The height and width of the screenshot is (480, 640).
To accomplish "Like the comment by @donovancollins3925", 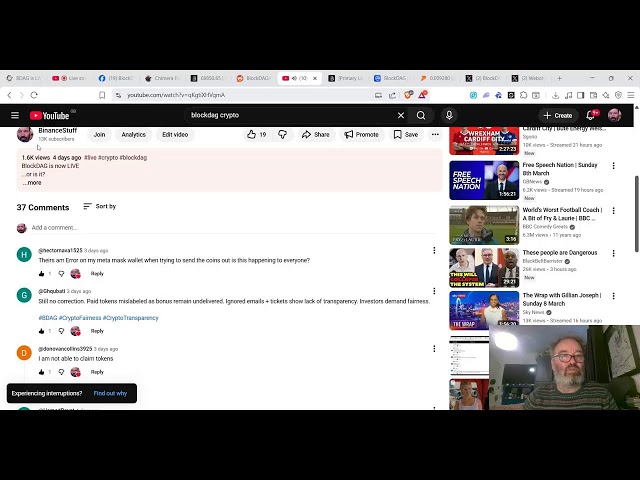I will point(41,372).
